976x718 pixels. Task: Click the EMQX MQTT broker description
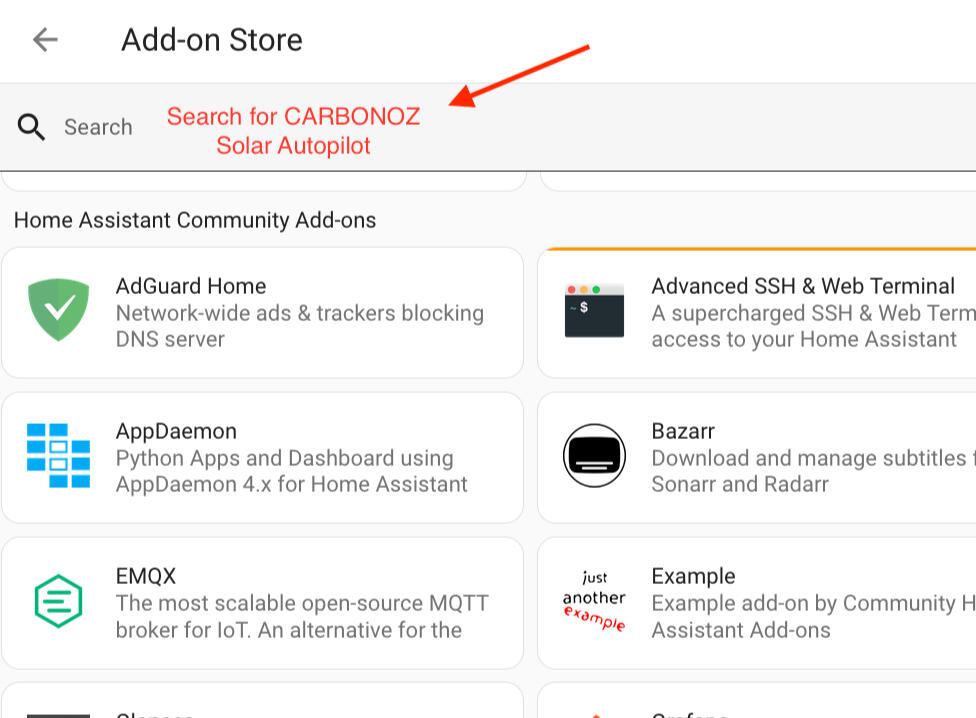(302, 616)
